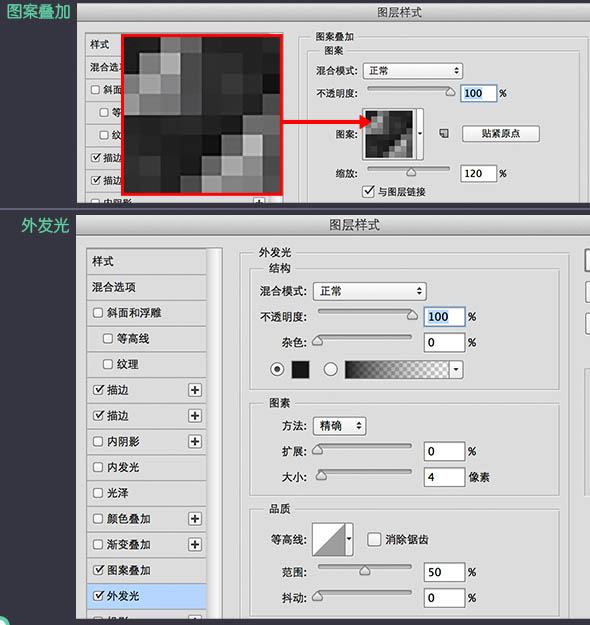Open the 混合模式 dropdown in the 图案叠加 dialog

(x=413, y=71)
